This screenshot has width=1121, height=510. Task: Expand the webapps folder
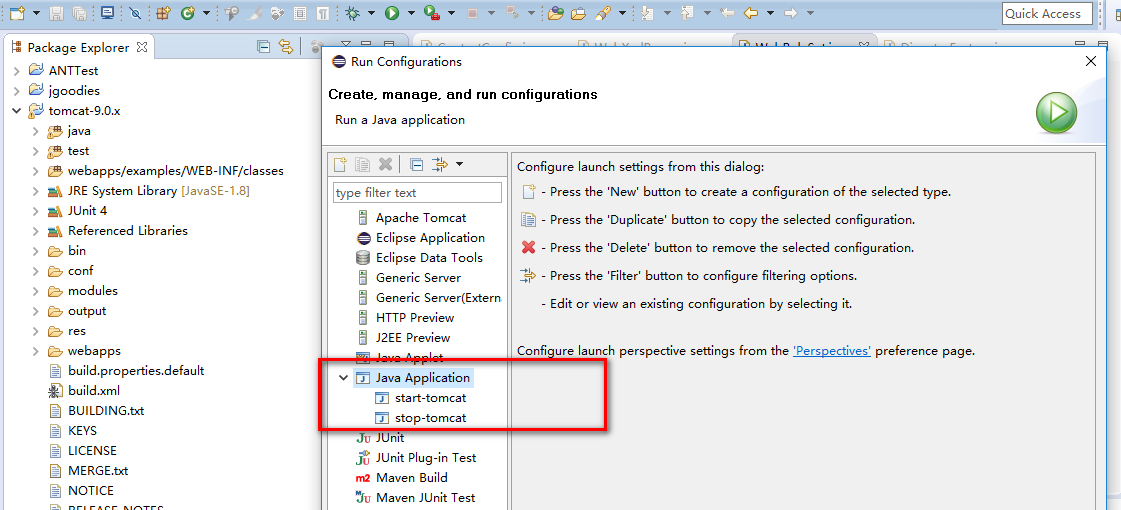[x=35, y=351]
